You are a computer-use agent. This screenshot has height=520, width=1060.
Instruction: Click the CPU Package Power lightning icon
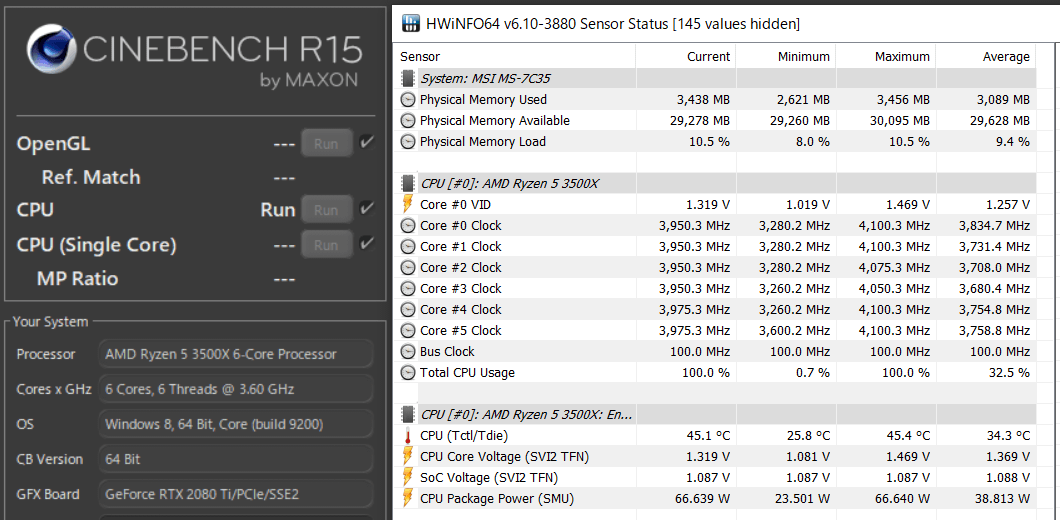pos(408,498)
